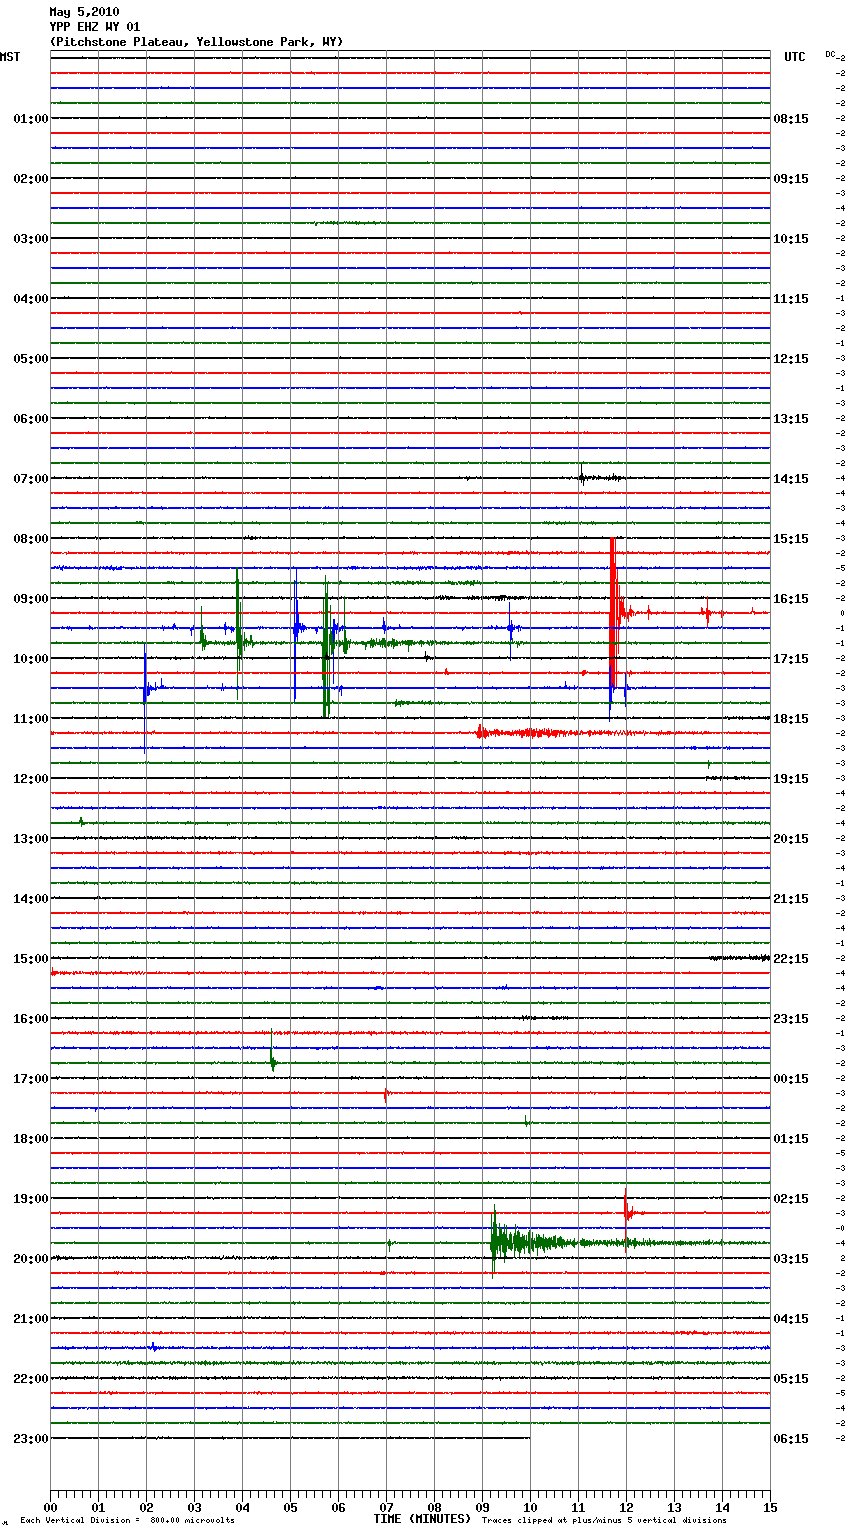
Task: Select the 10:15 UTC row label
Action: [x=791, y=239]
